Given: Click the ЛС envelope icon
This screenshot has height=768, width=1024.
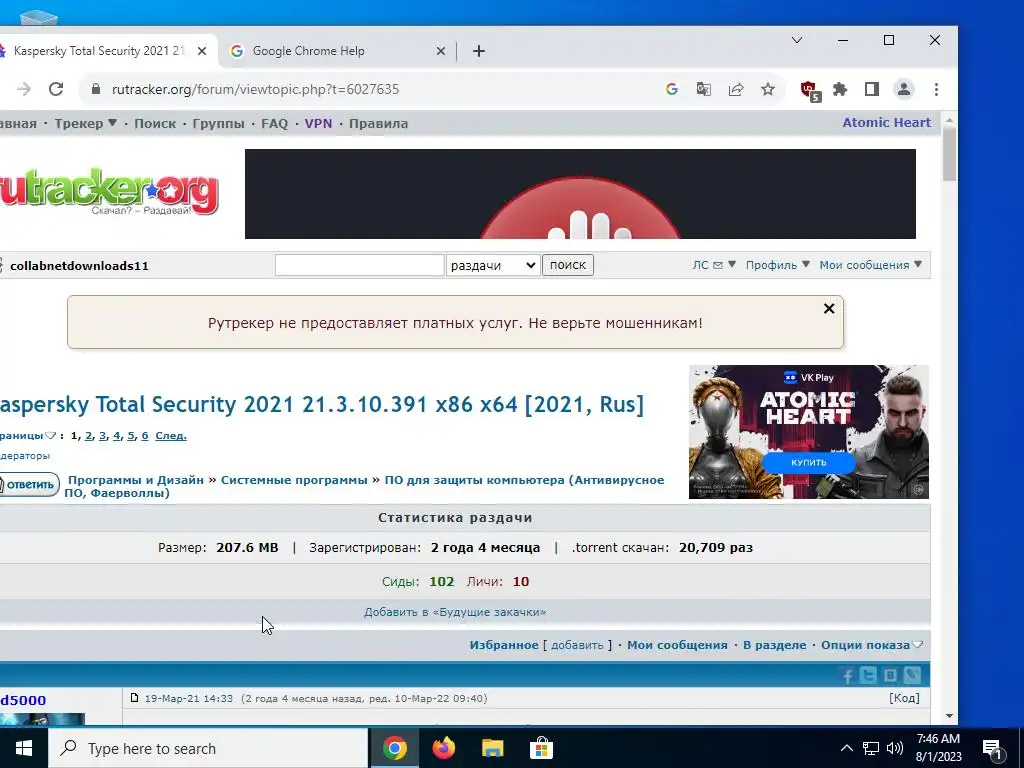Looking at the screenshot, I should pyautogui.click(x=718, y=265).
